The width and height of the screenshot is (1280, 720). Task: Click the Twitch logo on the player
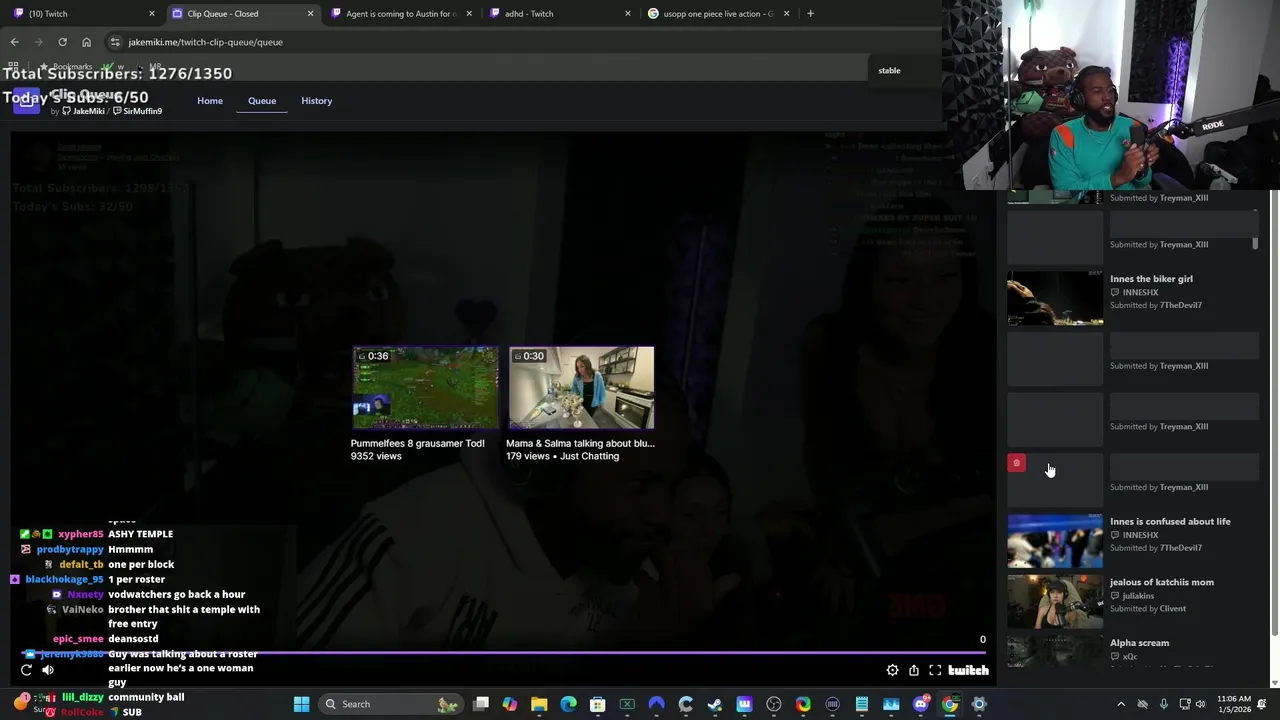click(x=968, y=670)
